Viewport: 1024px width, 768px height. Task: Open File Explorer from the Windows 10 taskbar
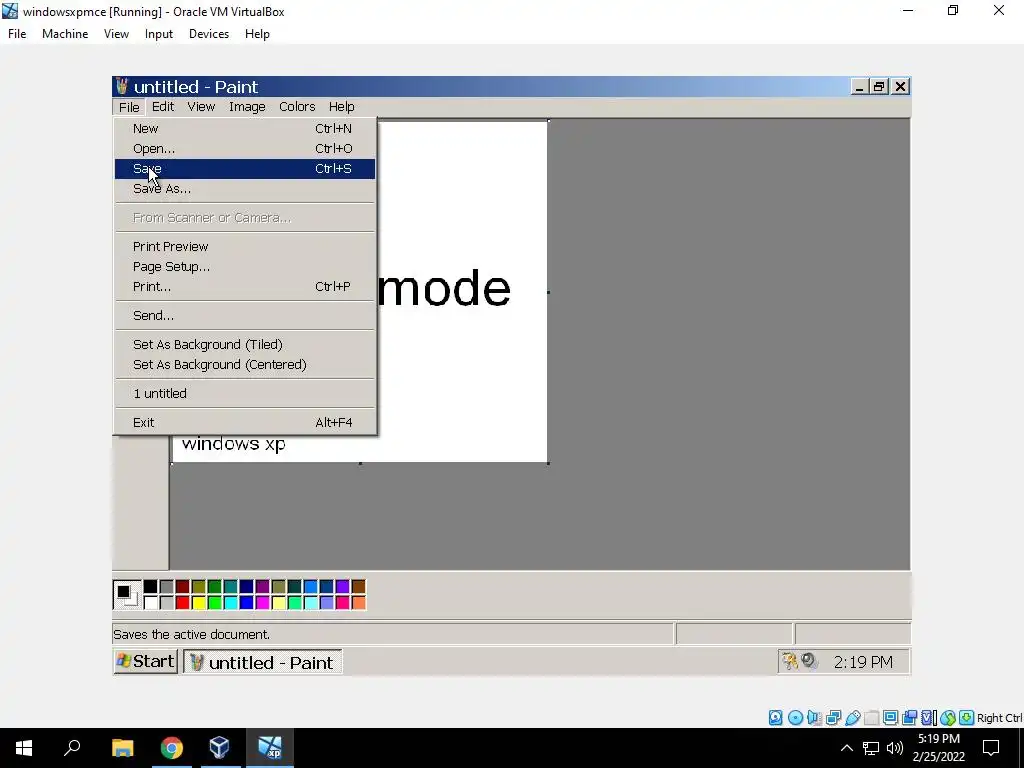point(122,748)
